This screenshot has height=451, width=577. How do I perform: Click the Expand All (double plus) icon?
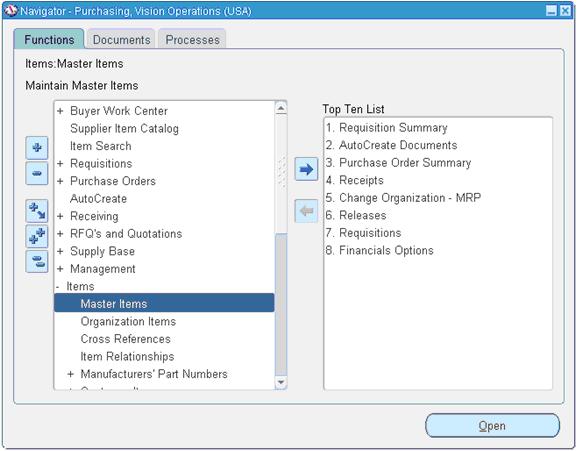pyautogui.click(x=37, y=236)
